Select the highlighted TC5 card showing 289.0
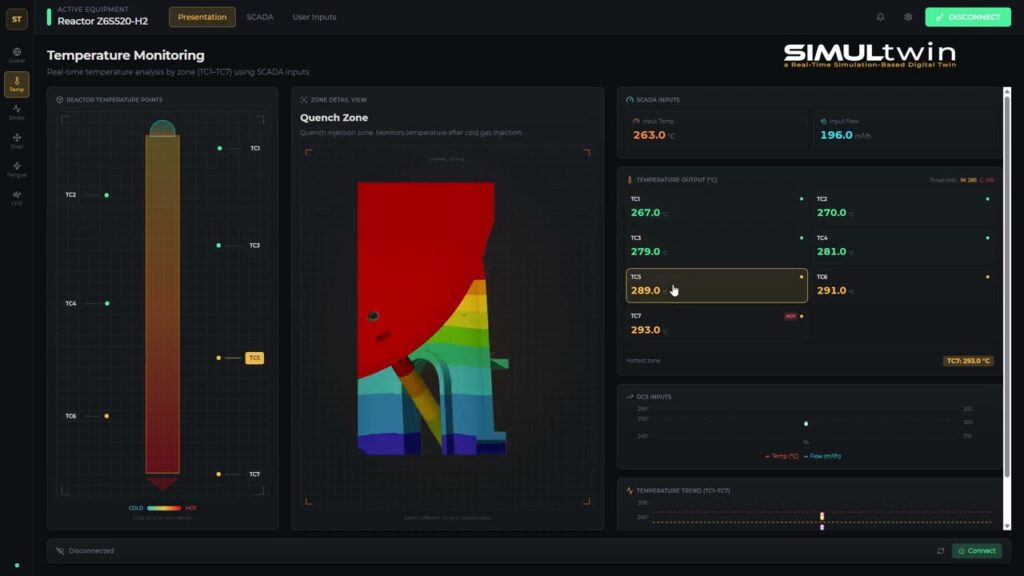 [716, 285]
